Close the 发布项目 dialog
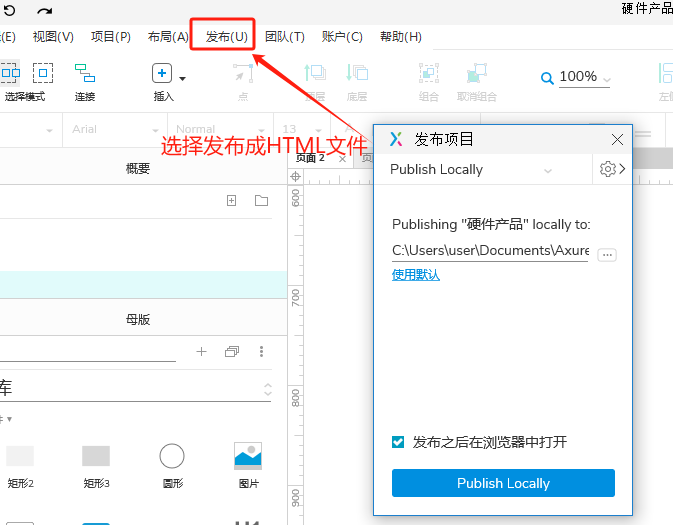Image resolution: width=673 pixels, height=525 pixels. point(617,140)
